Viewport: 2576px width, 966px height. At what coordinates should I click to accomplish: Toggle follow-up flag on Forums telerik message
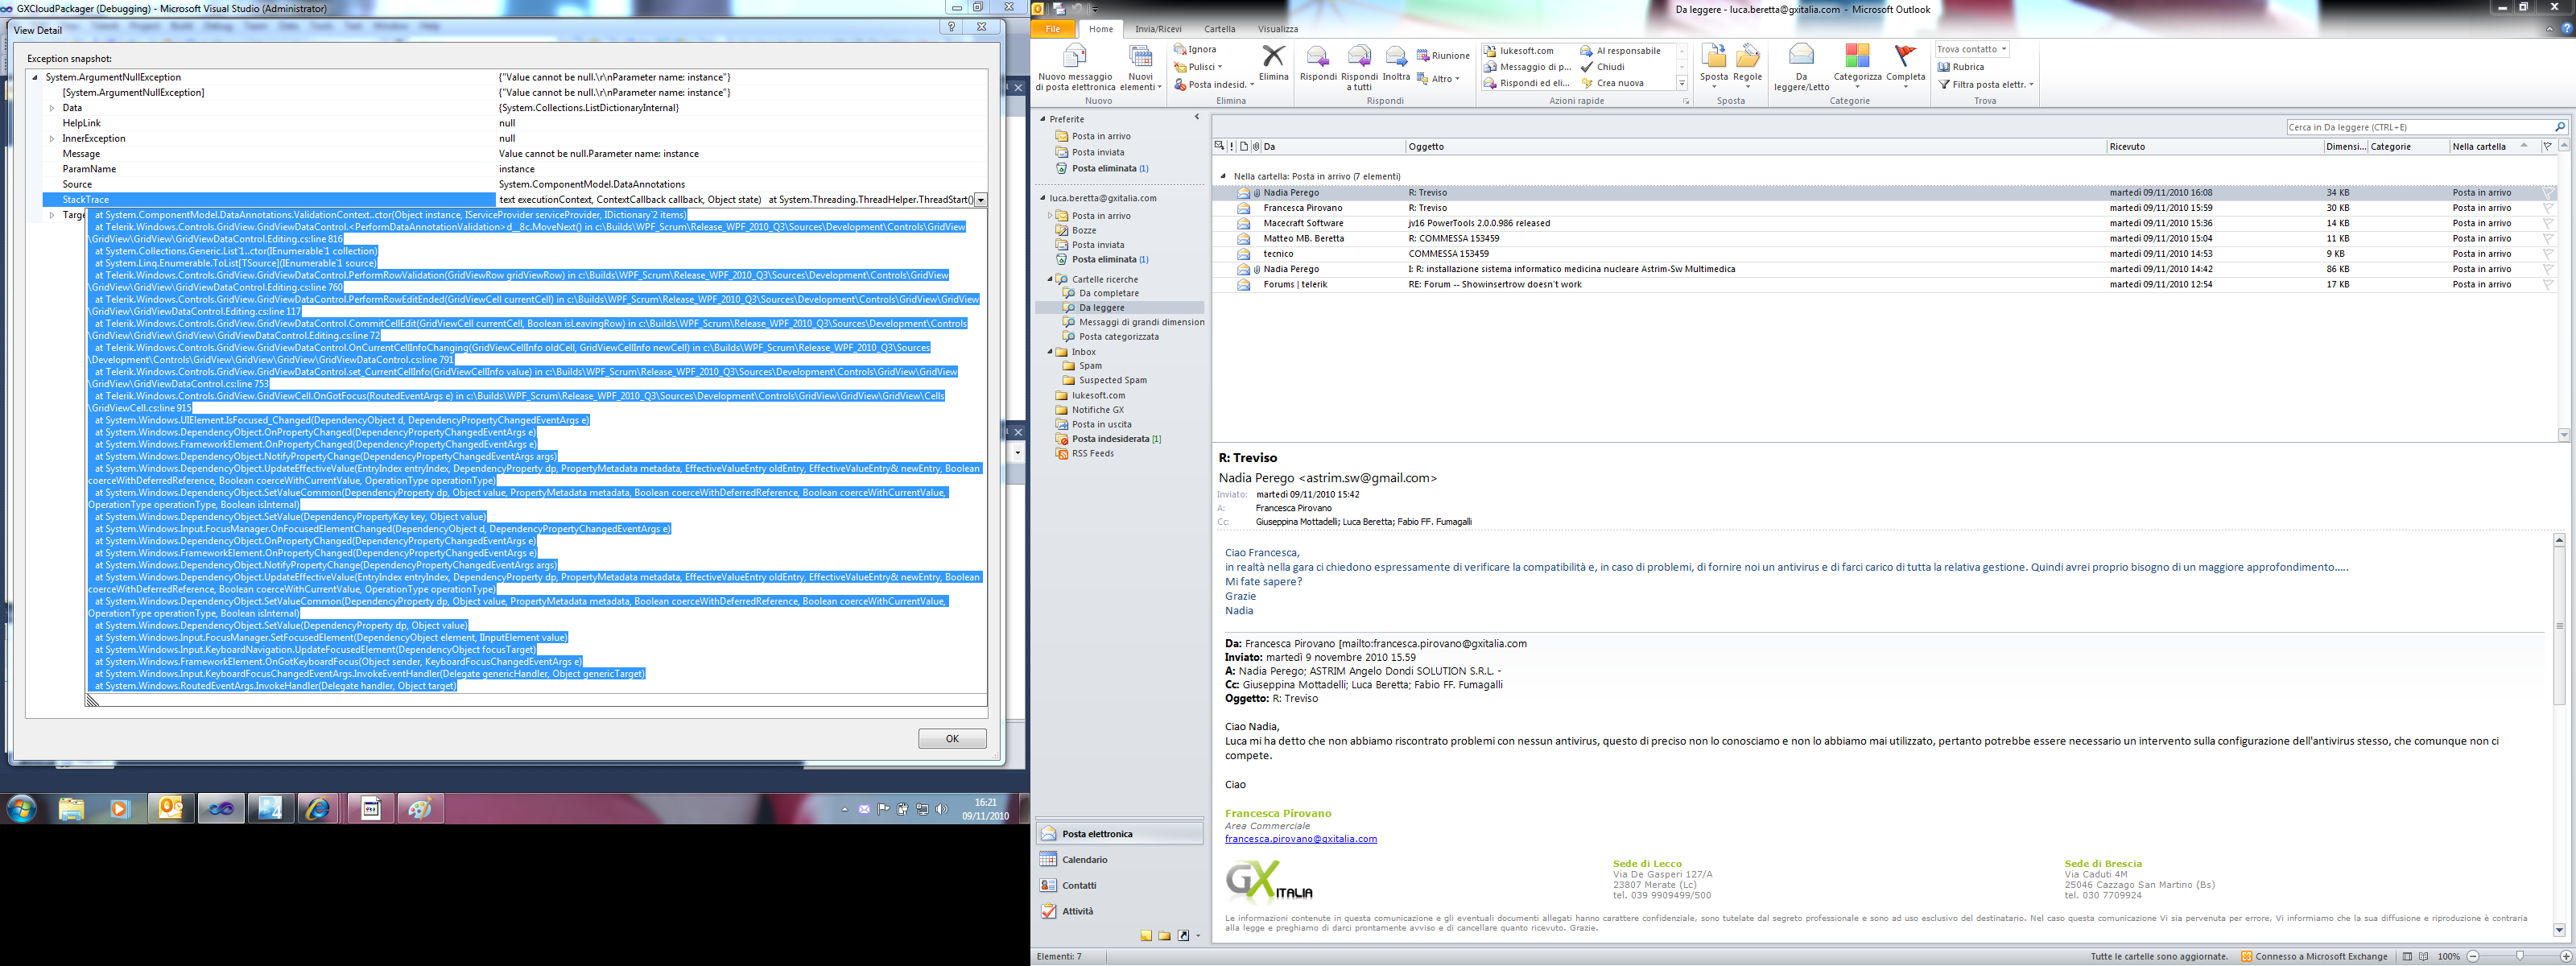2548,285
